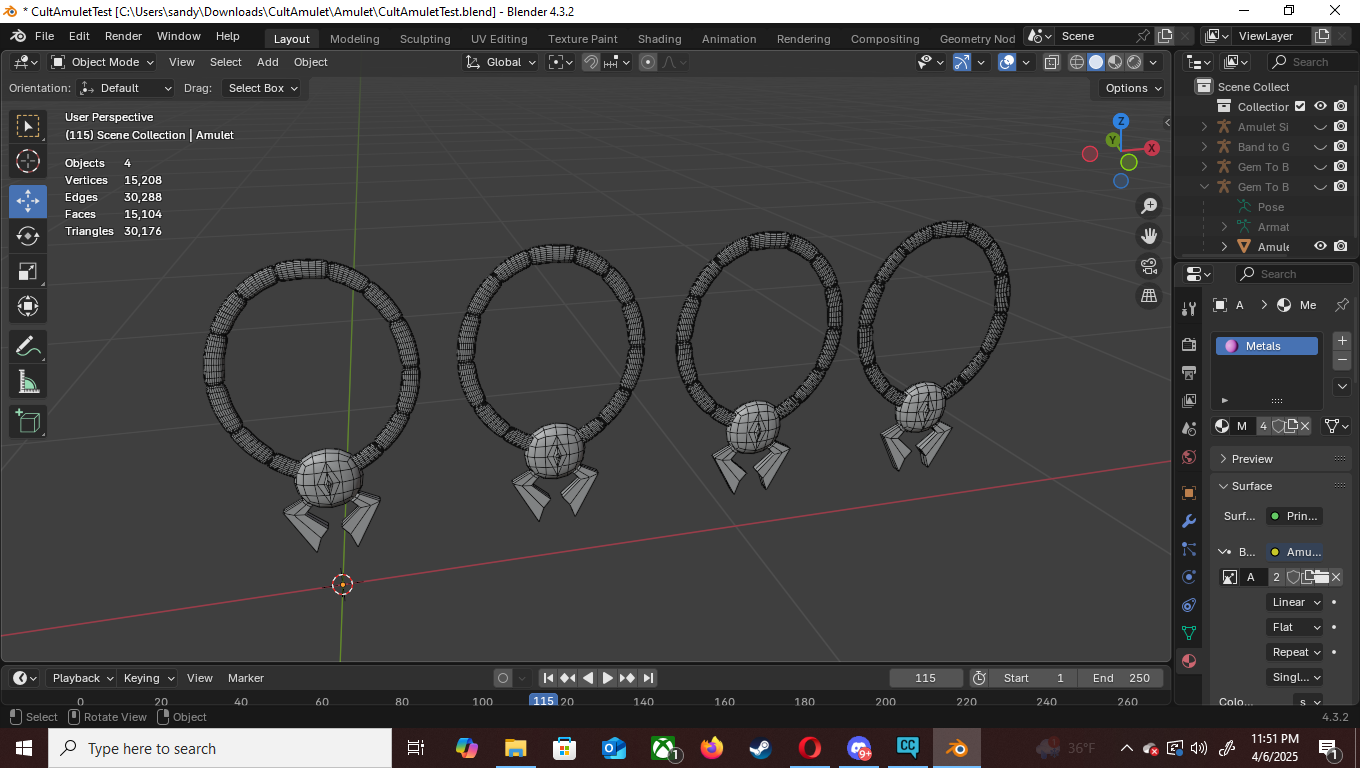Activate the 3D Cursor tool
Viewport: 1360px width, 768px height.
pyautogui.click(x=28, y=161)
